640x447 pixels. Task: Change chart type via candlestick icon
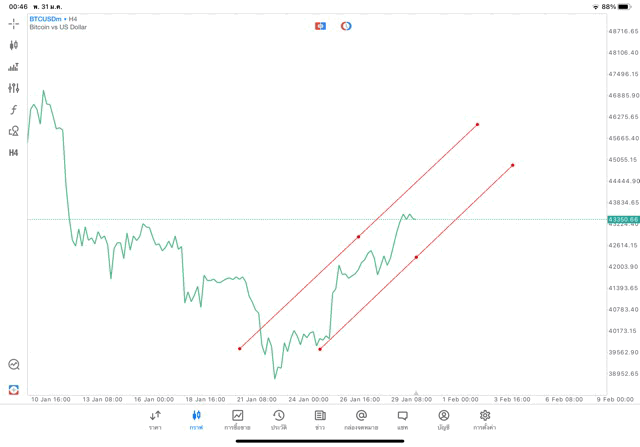point(14,45)
